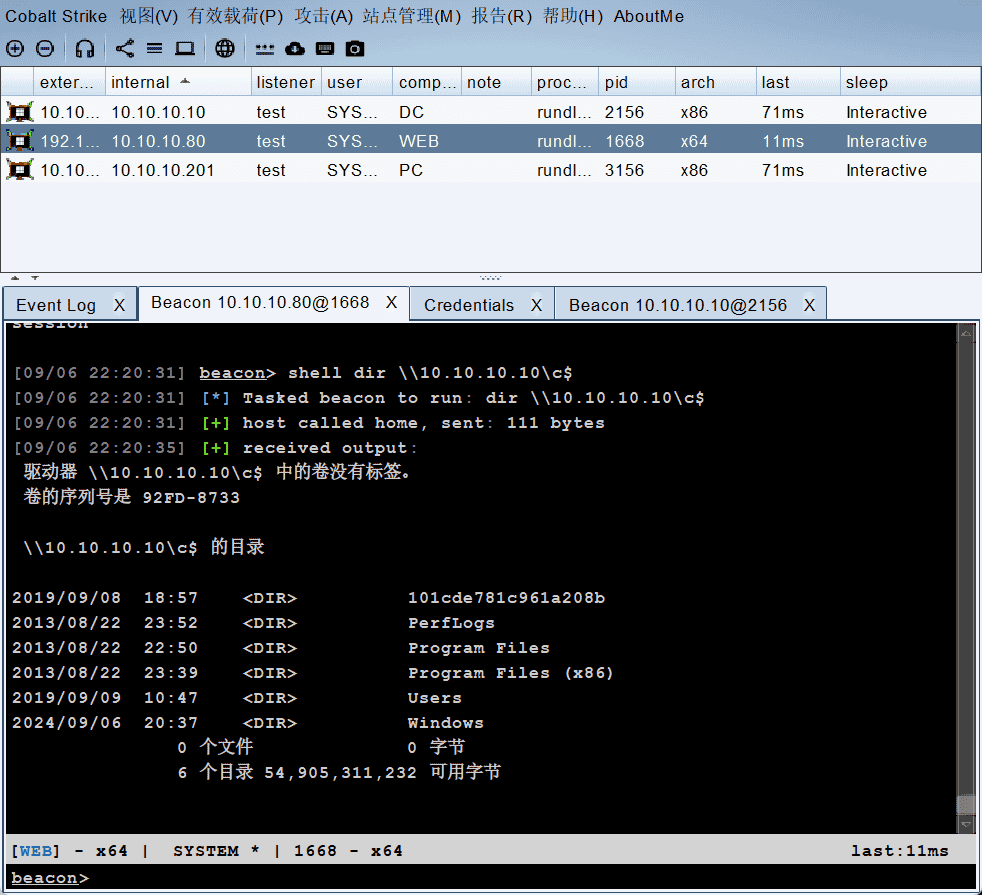
Task: Open downloads via cloud download icon
Action: click(x=295, y=48)
